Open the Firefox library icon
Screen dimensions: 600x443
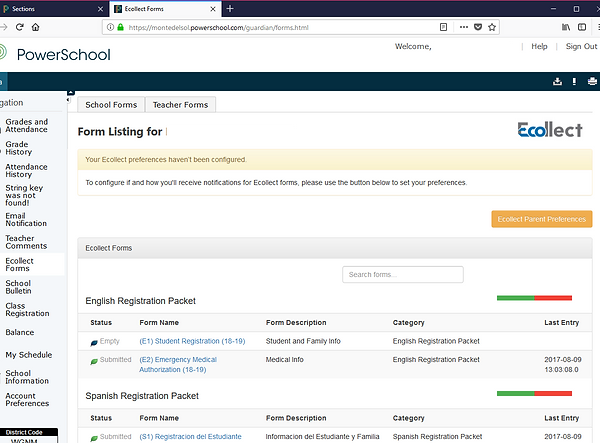(566, 27)
